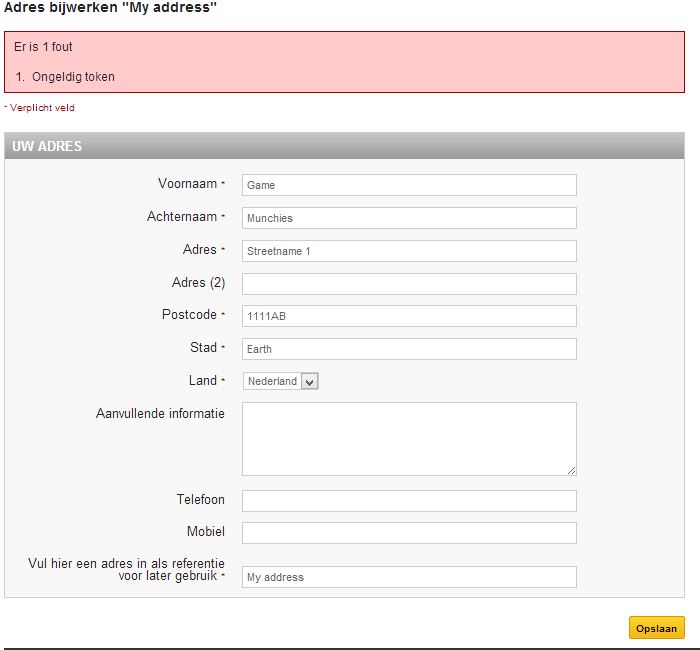This screenshot has width=700, height=650.
Task: Click the empty Adres (2) field
Action: pos(409,284)
